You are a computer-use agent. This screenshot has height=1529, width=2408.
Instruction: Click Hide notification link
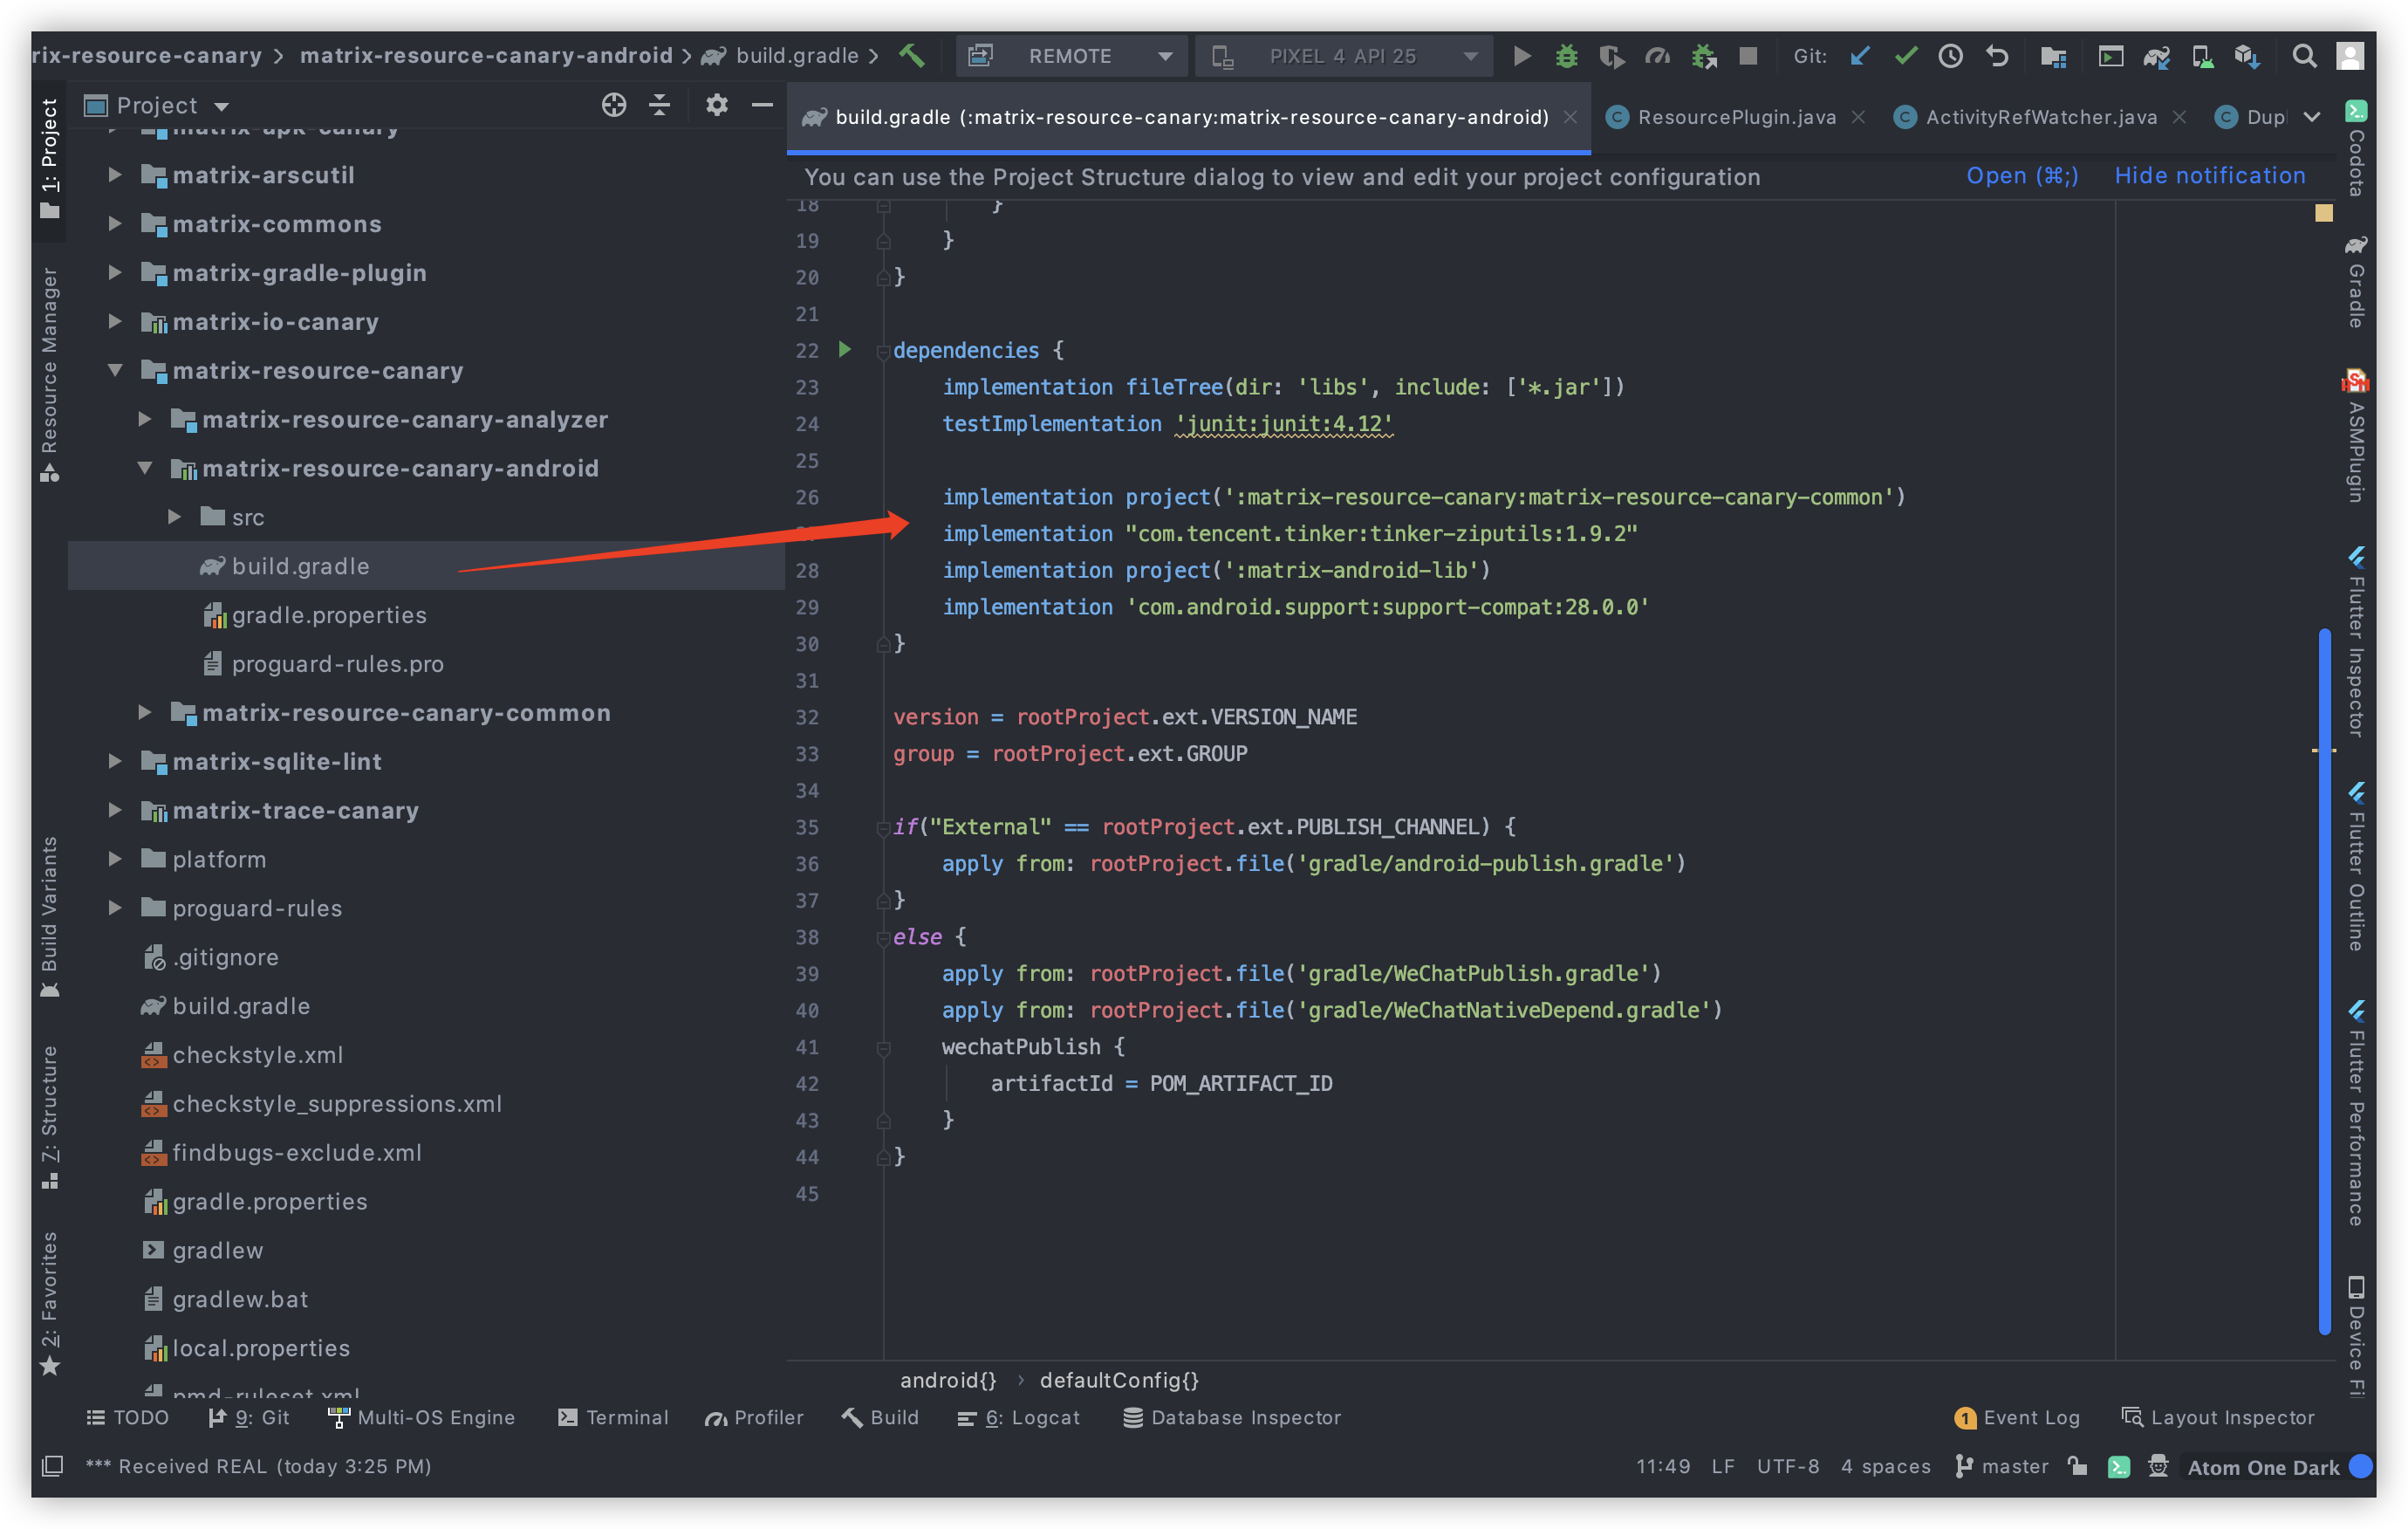point(2209,176)
